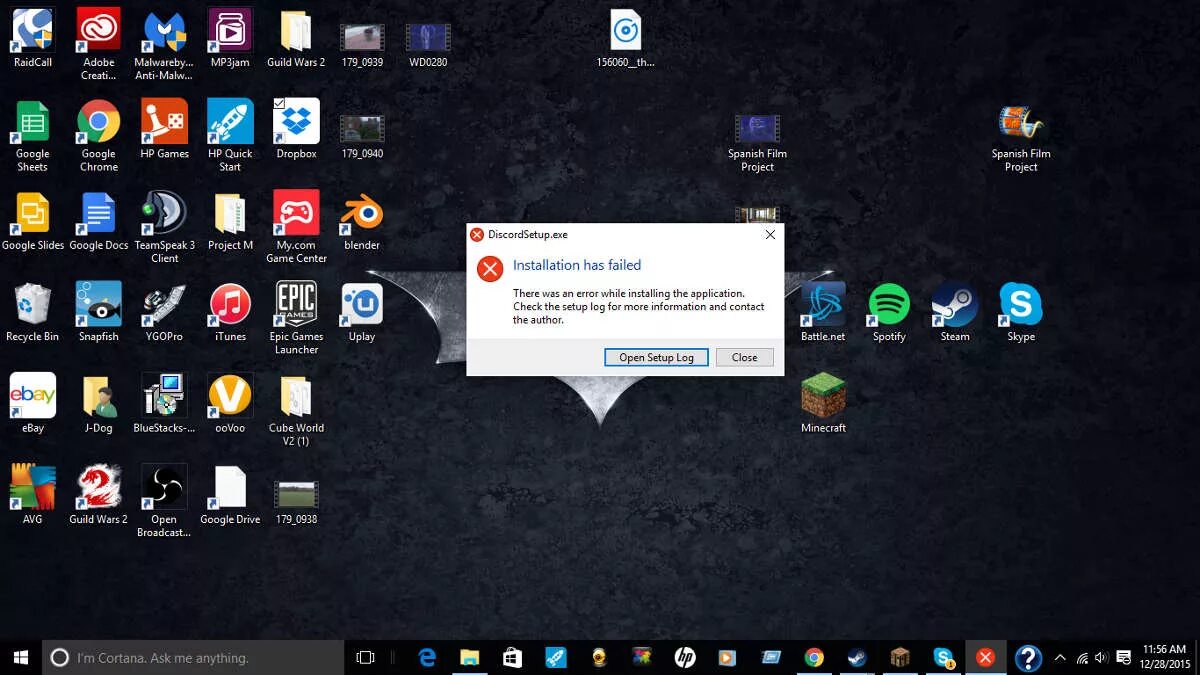
Task: Close the DiscordSetup.exe dialog with the X
Action: coord(770,234)
